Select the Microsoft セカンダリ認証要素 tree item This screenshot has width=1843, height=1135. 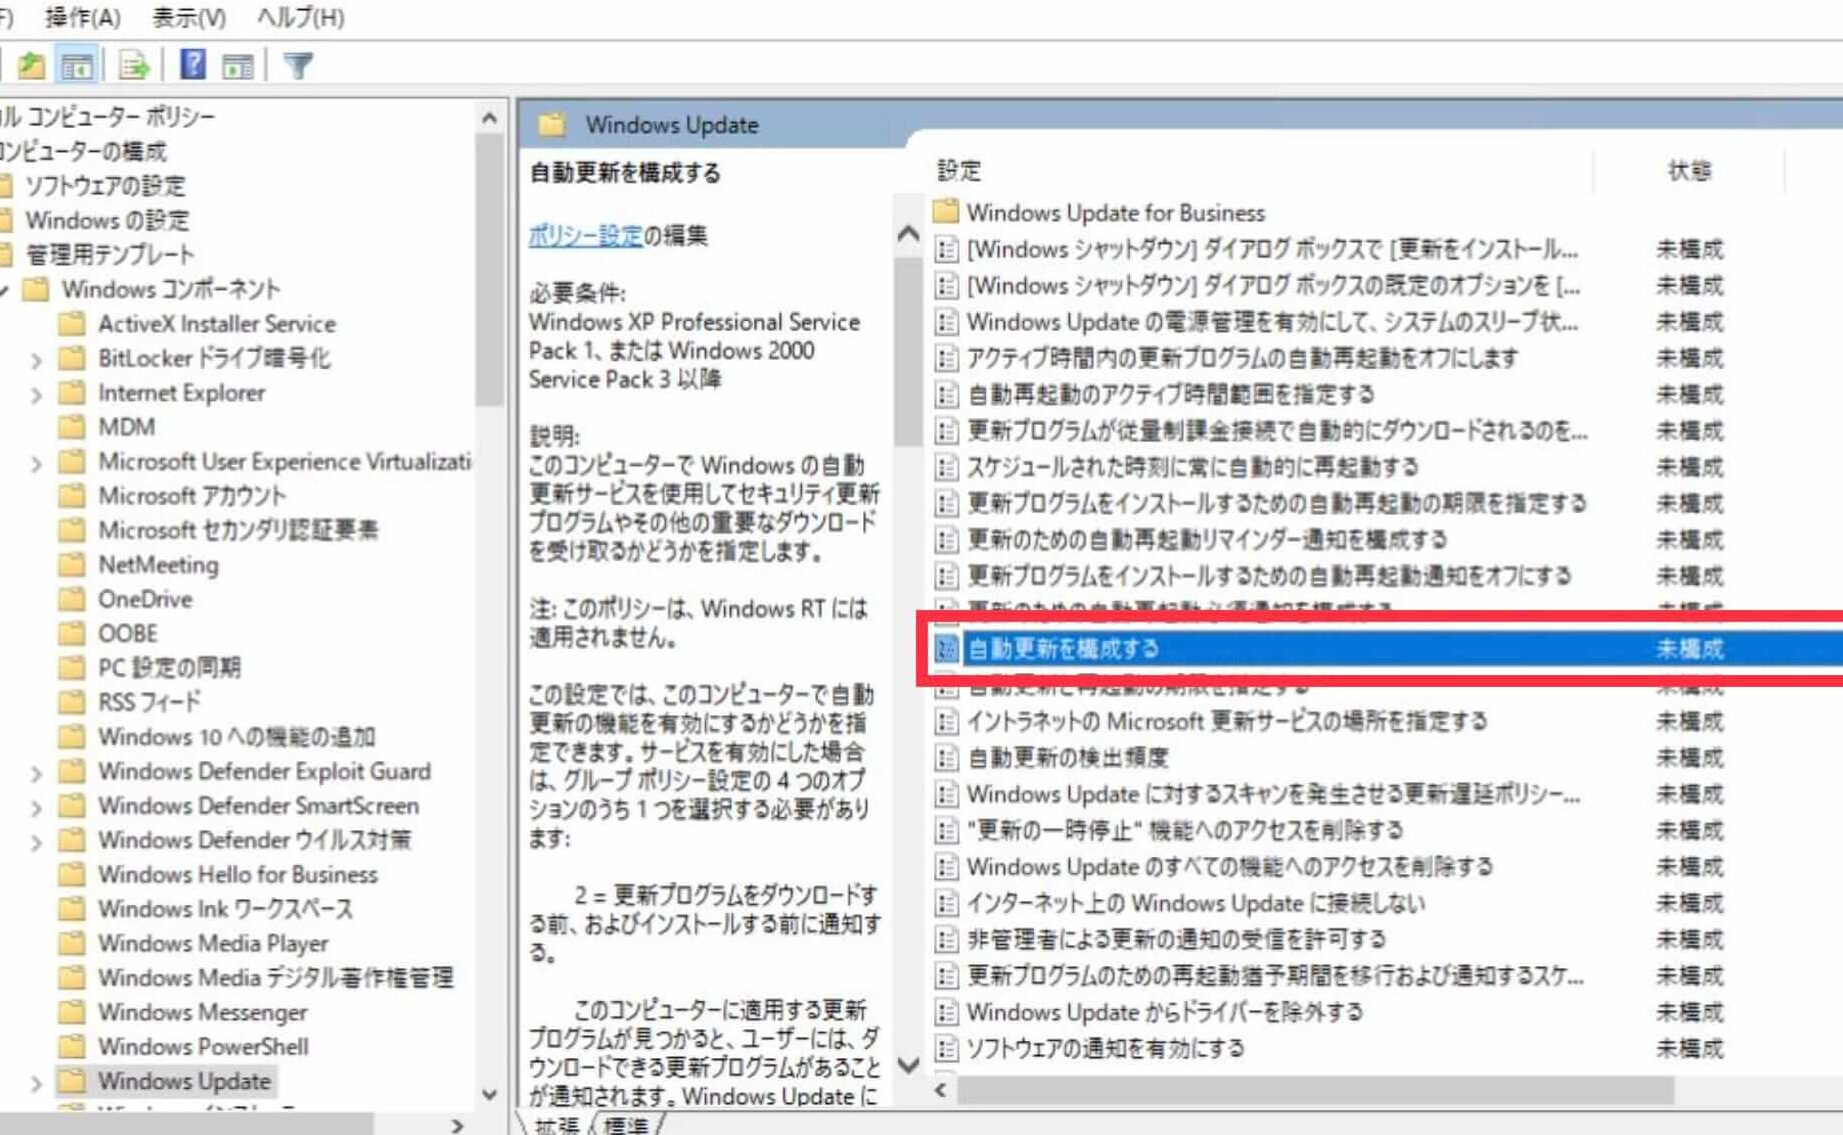coord(238,530)
